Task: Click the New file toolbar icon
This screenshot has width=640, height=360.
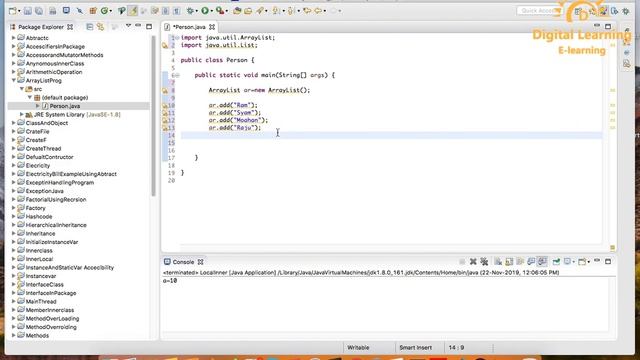Action: point(12,11)
